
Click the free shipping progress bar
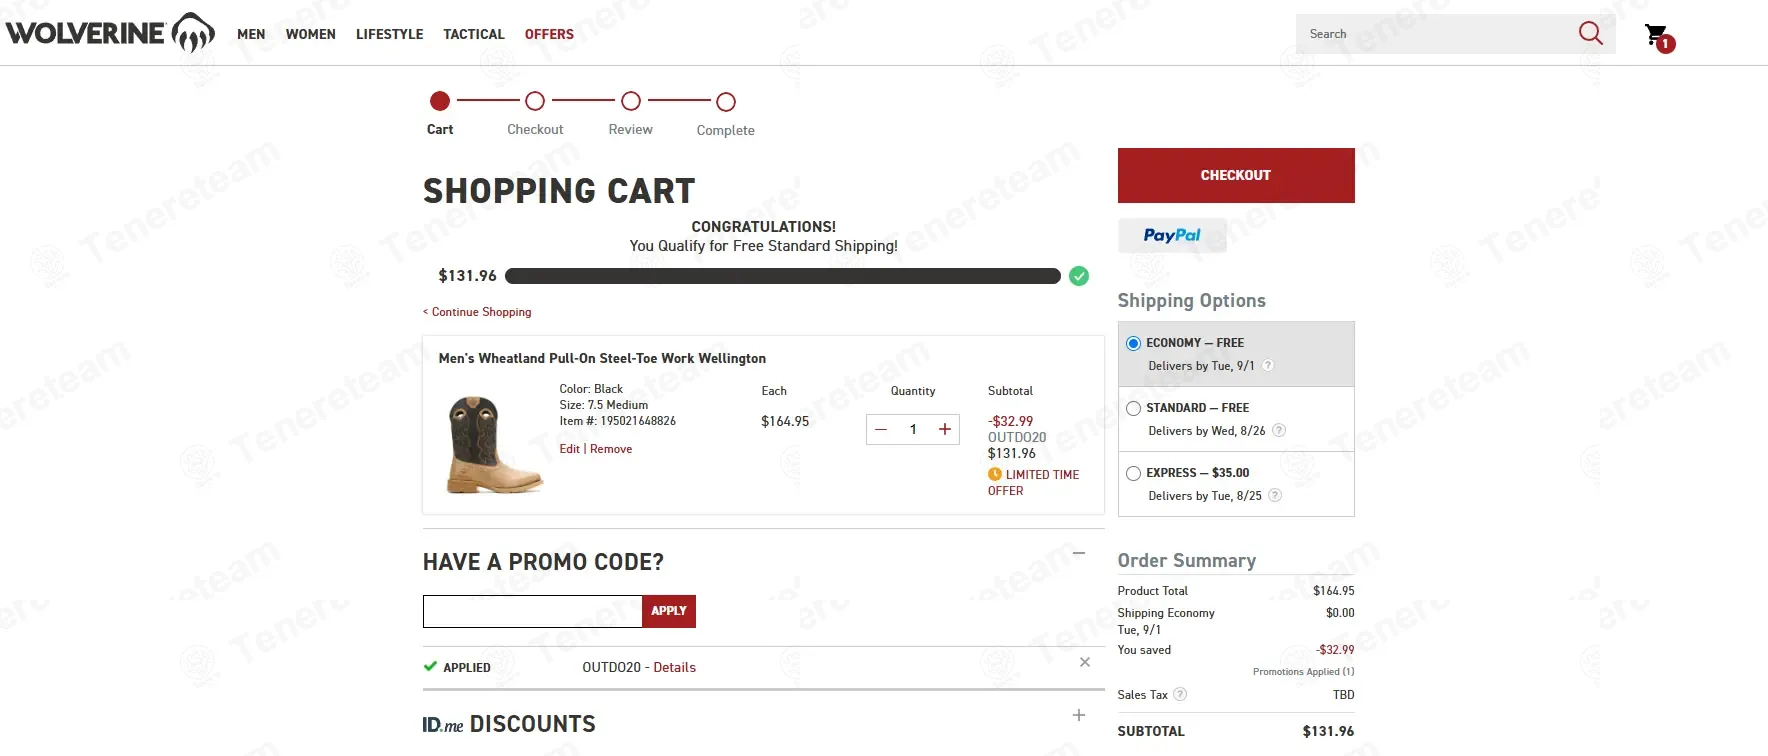[x=783, y=276]
